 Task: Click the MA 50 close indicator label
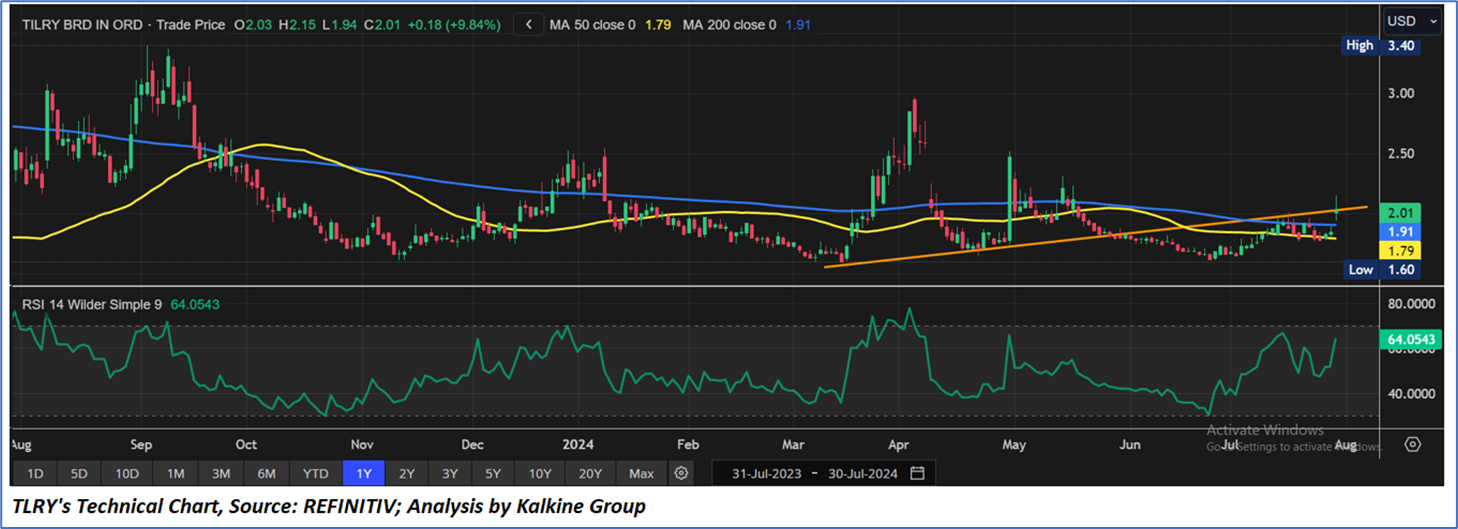tap(592, 24)
